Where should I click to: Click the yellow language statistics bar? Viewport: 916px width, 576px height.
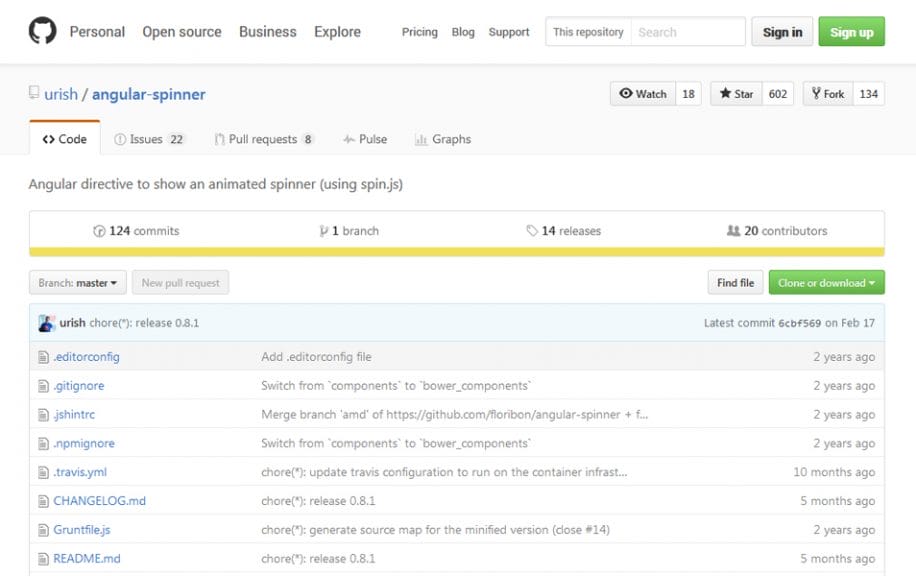click(x=458, y=248)
